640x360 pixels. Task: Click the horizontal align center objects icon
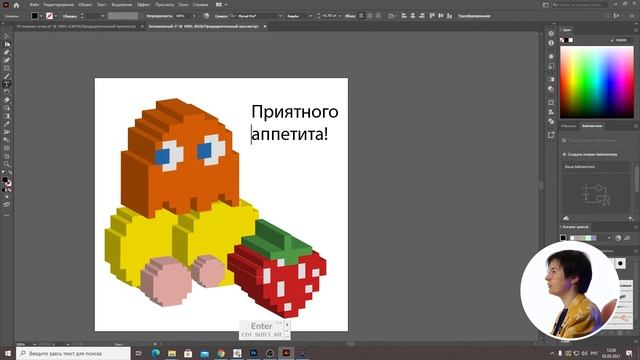[x=413, y=16]
